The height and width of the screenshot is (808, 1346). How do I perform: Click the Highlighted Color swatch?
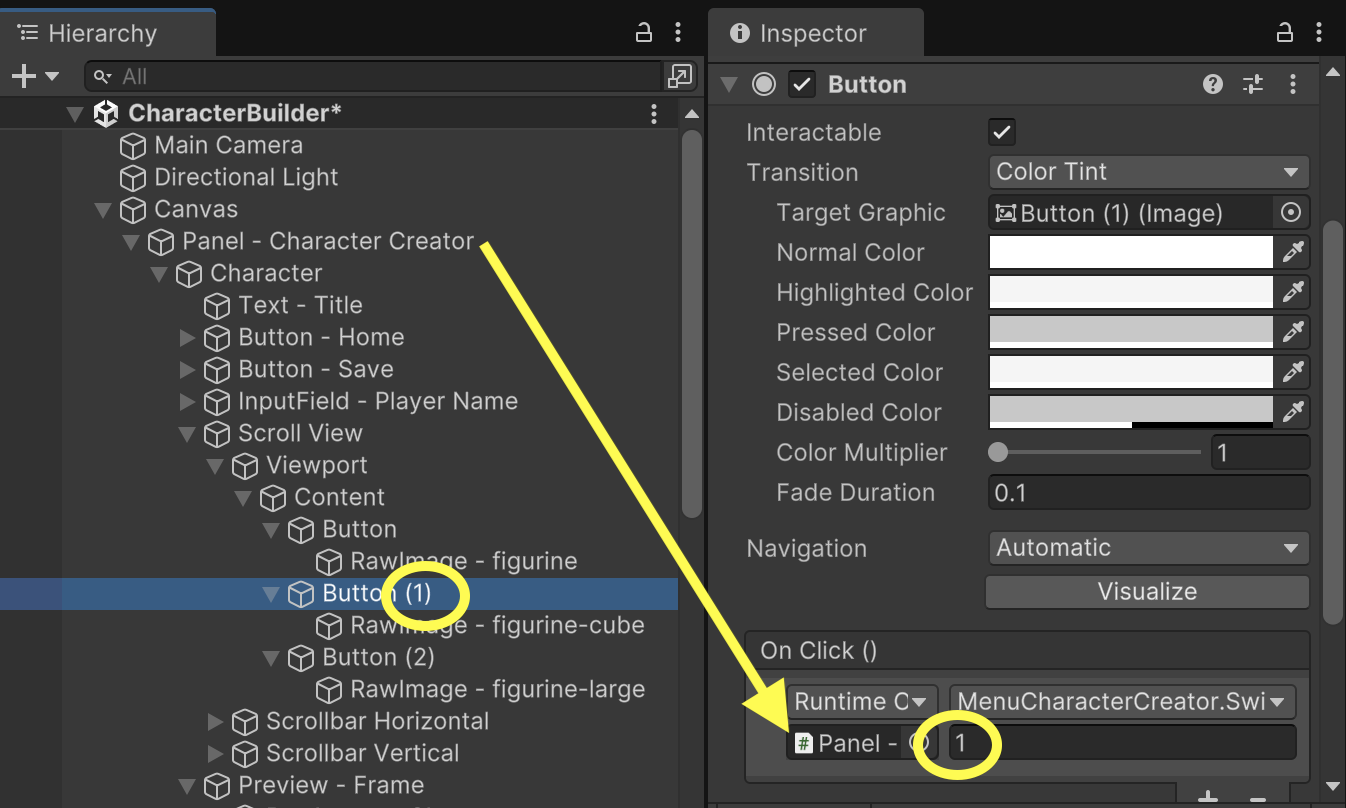(1130, 292)
